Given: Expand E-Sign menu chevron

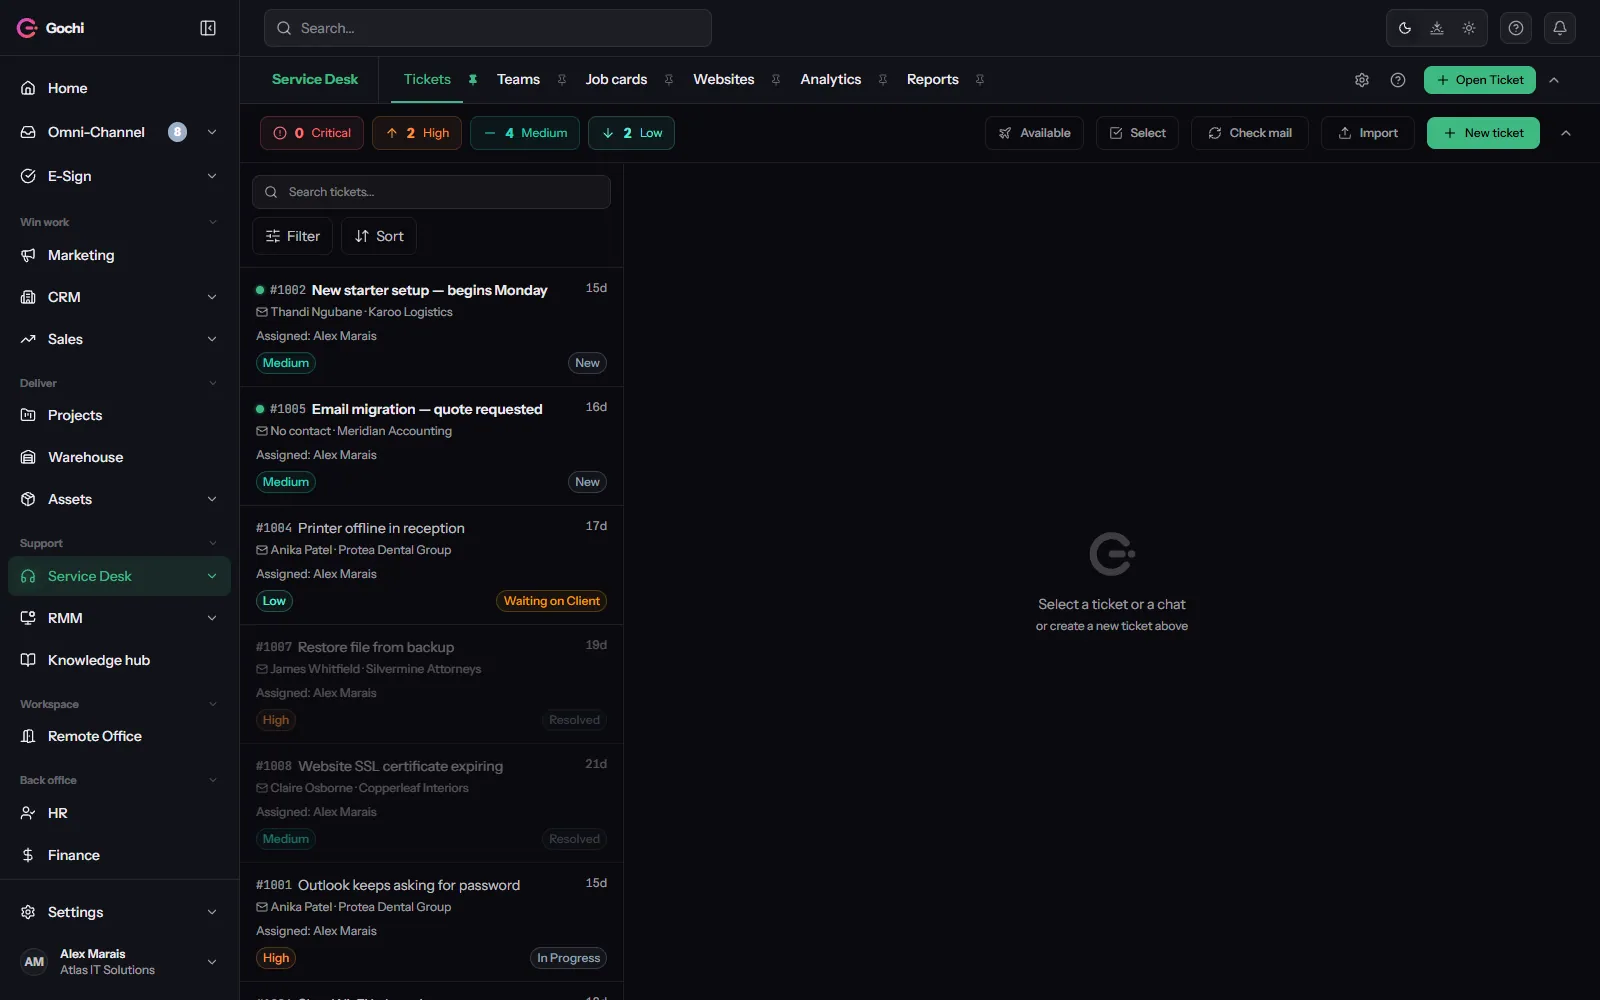Looking at the screenshot, I should (212, 176).
